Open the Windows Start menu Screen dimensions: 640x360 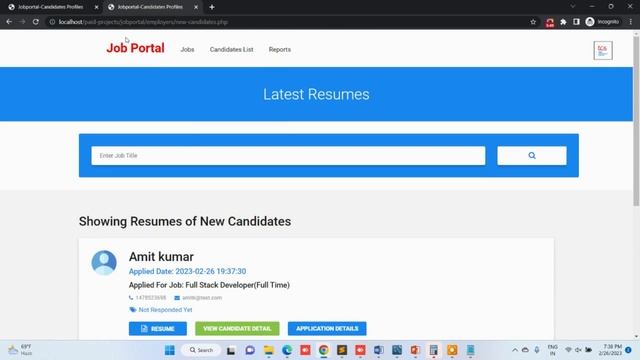click(x=169, y=350)
